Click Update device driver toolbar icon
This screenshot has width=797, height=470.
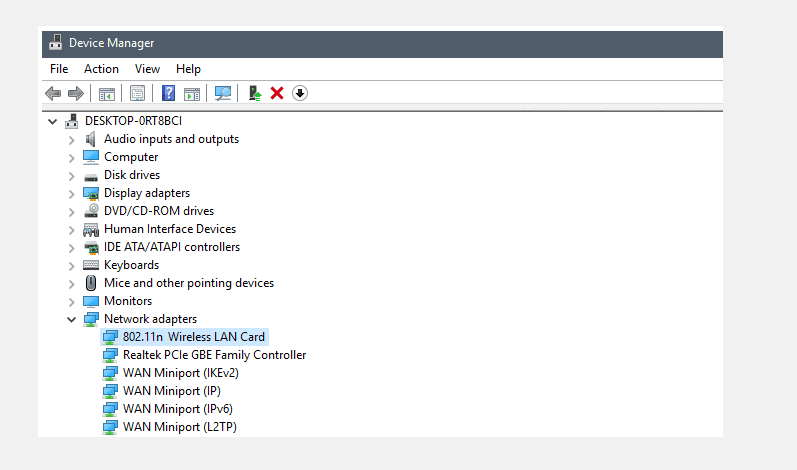tap(255, 93)
